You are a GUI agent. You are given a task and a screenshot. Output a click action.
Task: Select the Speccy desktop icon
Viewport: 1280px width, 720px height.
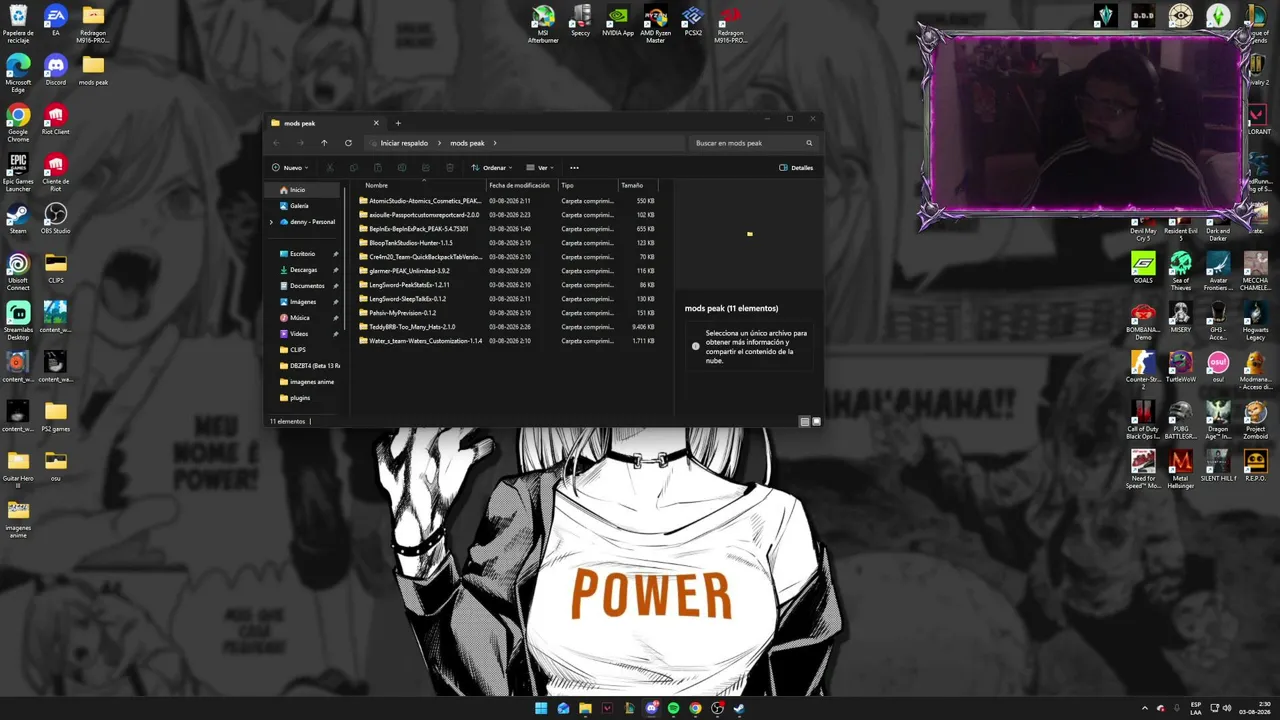581,21
